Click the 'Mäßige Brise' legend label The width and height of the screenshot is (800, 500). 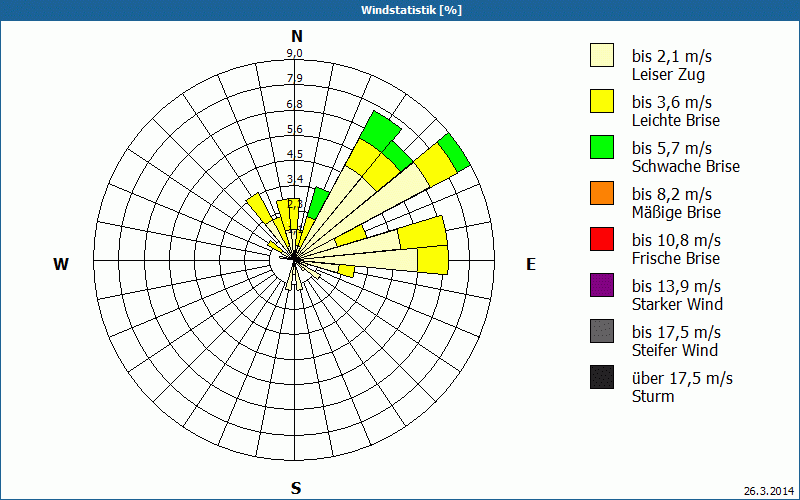point(677,212)
